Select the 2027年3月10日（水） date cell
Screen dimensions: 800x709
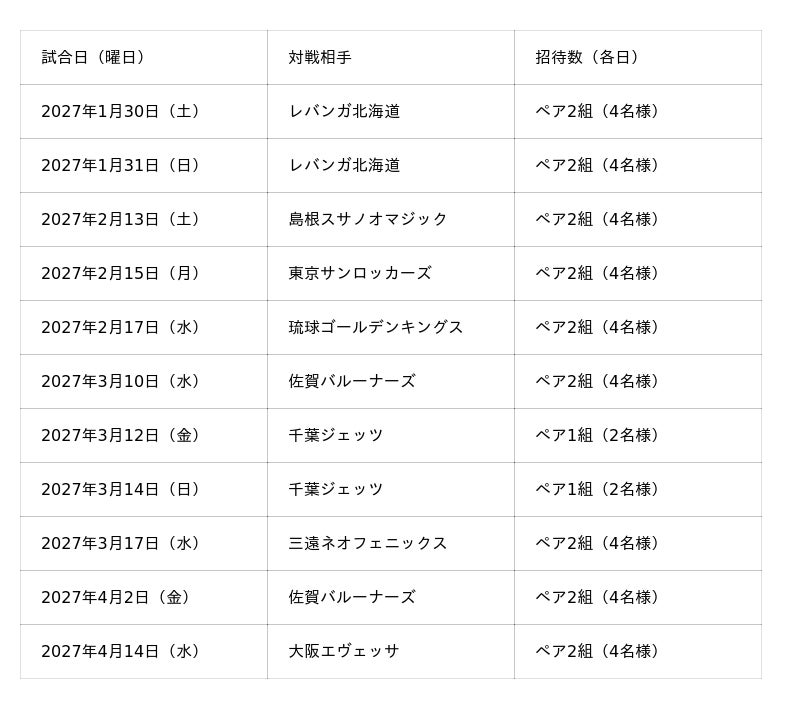click(x=143, y=382)
